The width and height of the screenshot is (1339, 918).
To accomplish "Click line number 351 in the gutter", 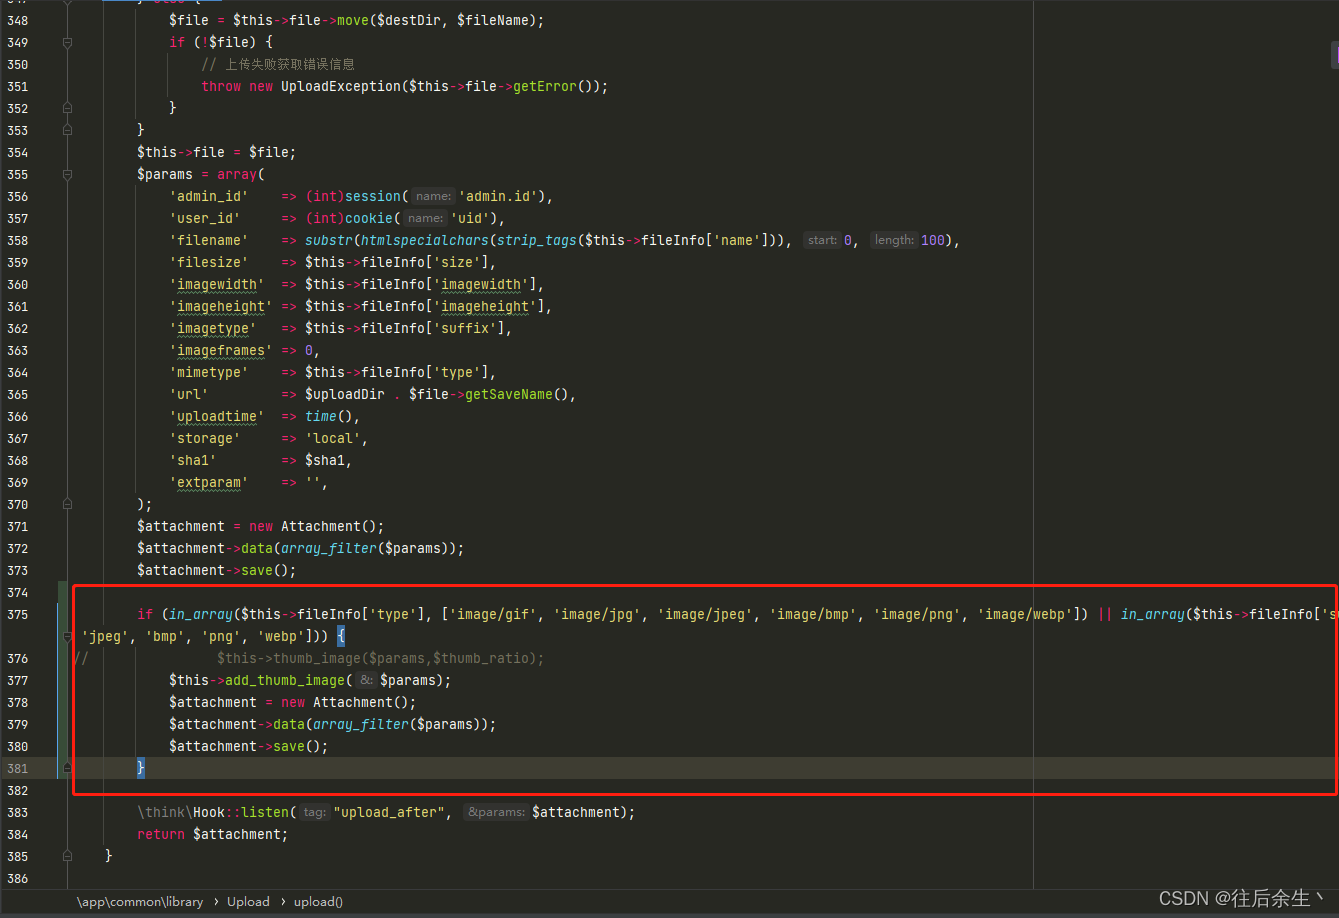I will tap(17, 86).
